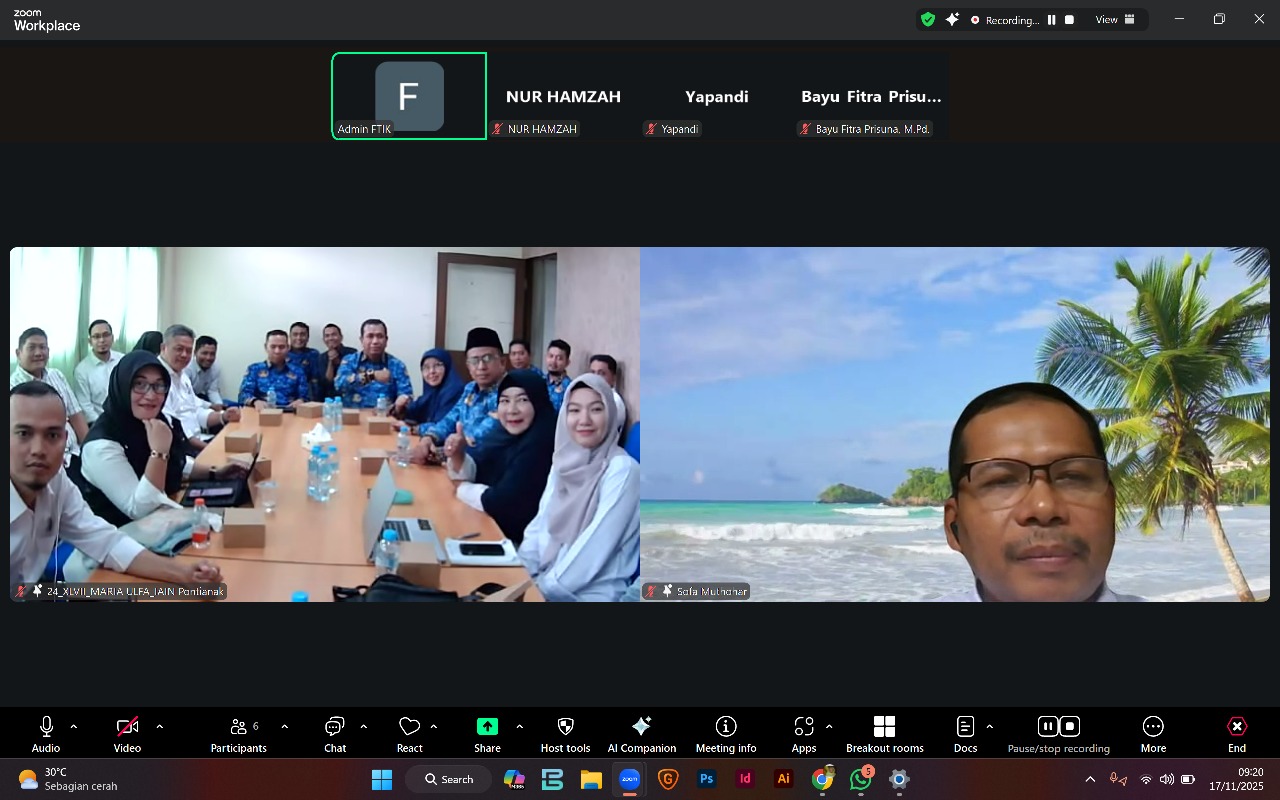Pause recording in bottom toolbar
The width and height of the screenshot is (1280, 800).
pyautogui.click(x=1047, y=727)
